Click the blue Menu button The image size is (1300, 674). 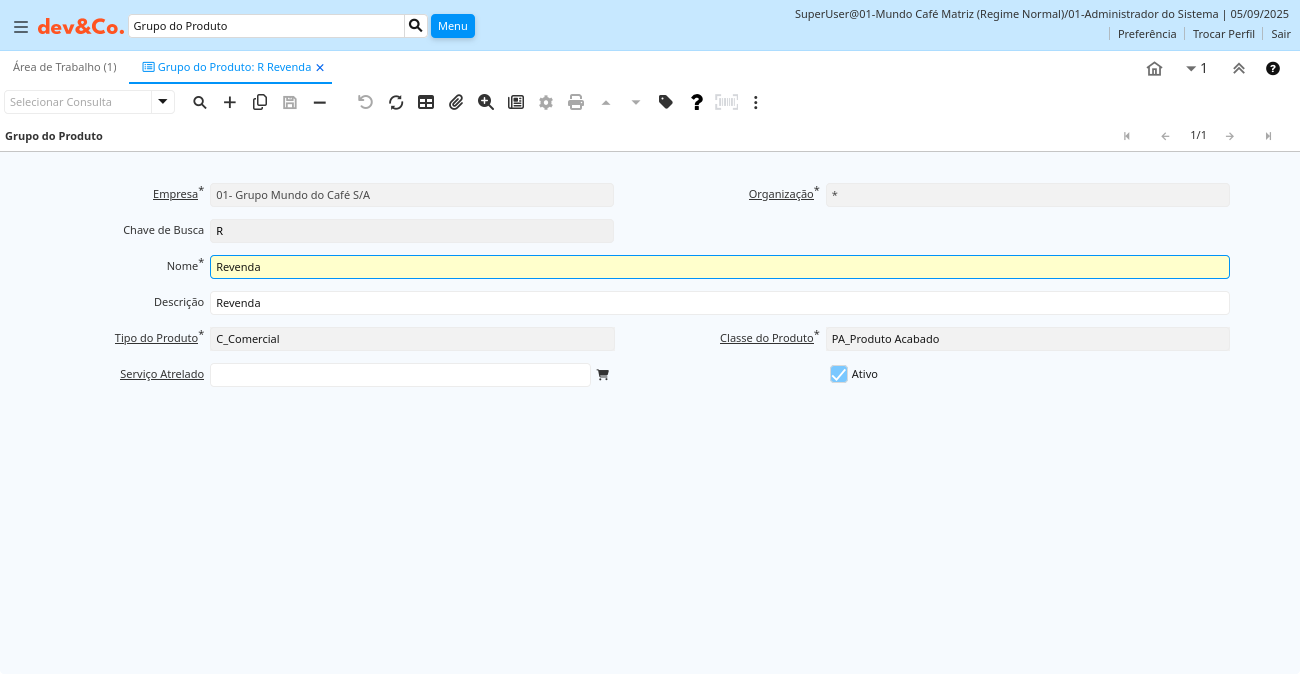pos(453,26)
